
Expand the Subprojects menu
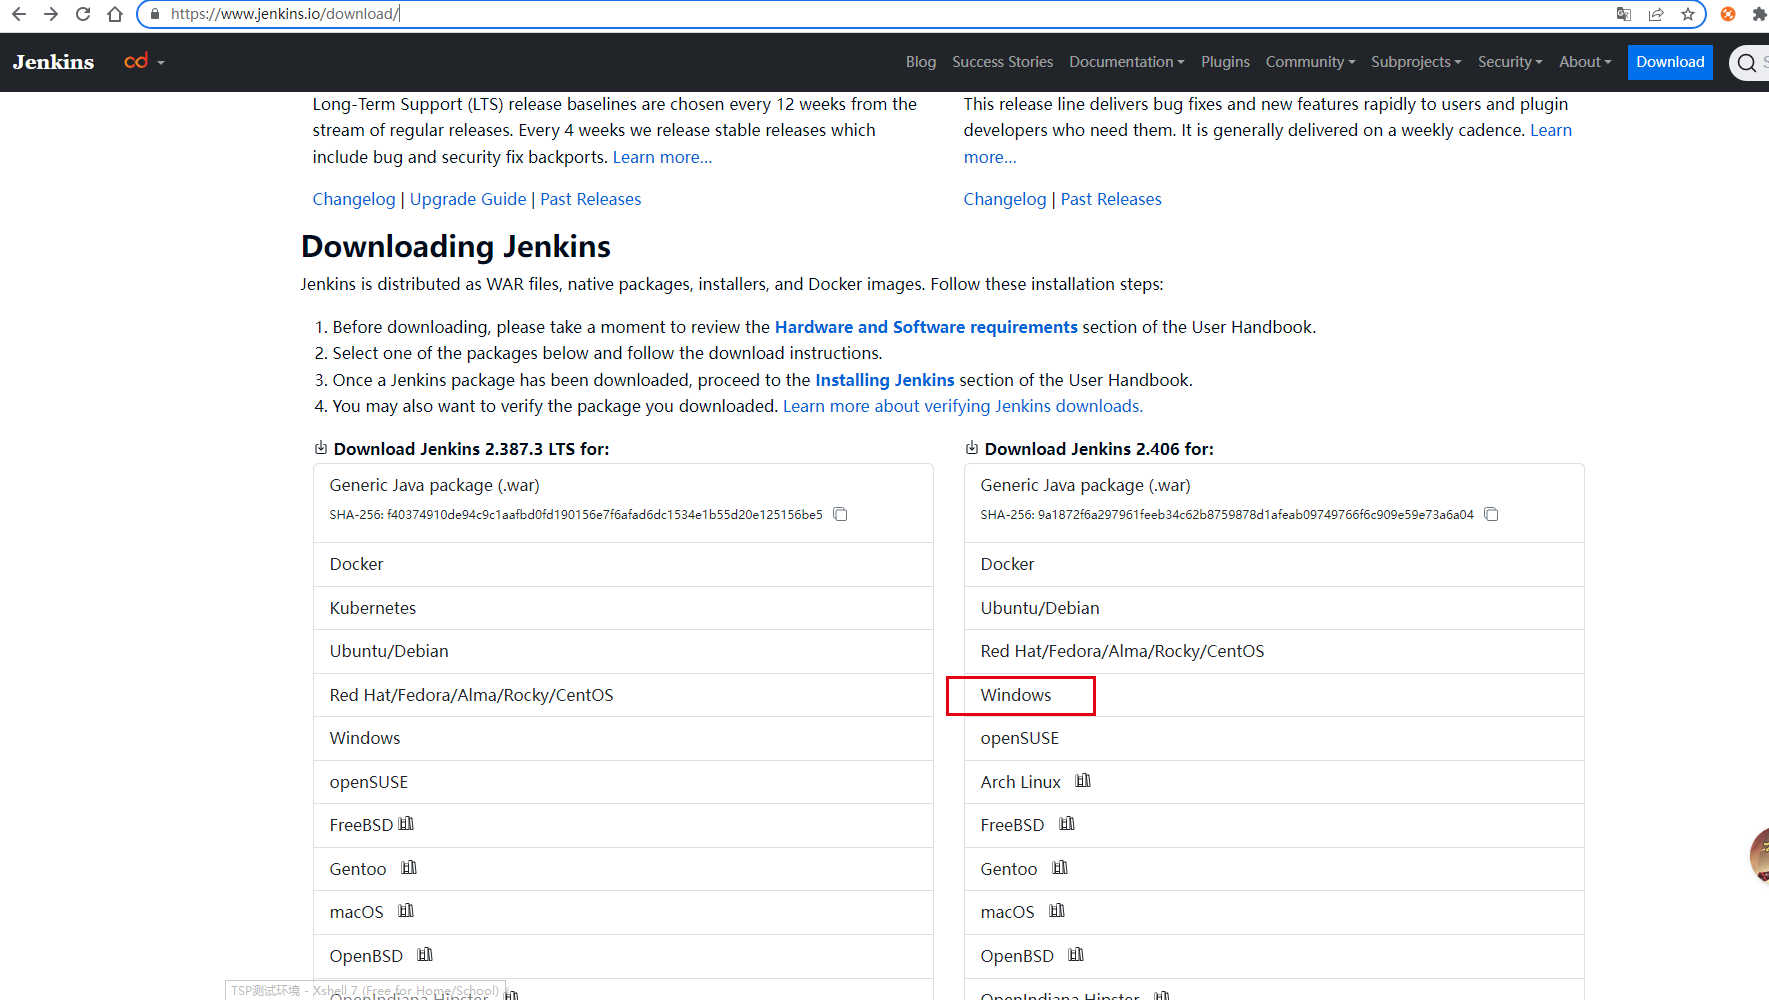(x=1416, y=62)
